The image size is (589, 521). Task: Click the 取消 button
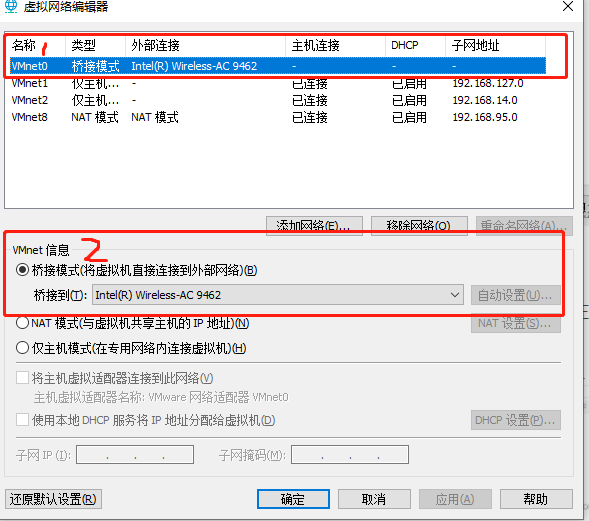374,499
